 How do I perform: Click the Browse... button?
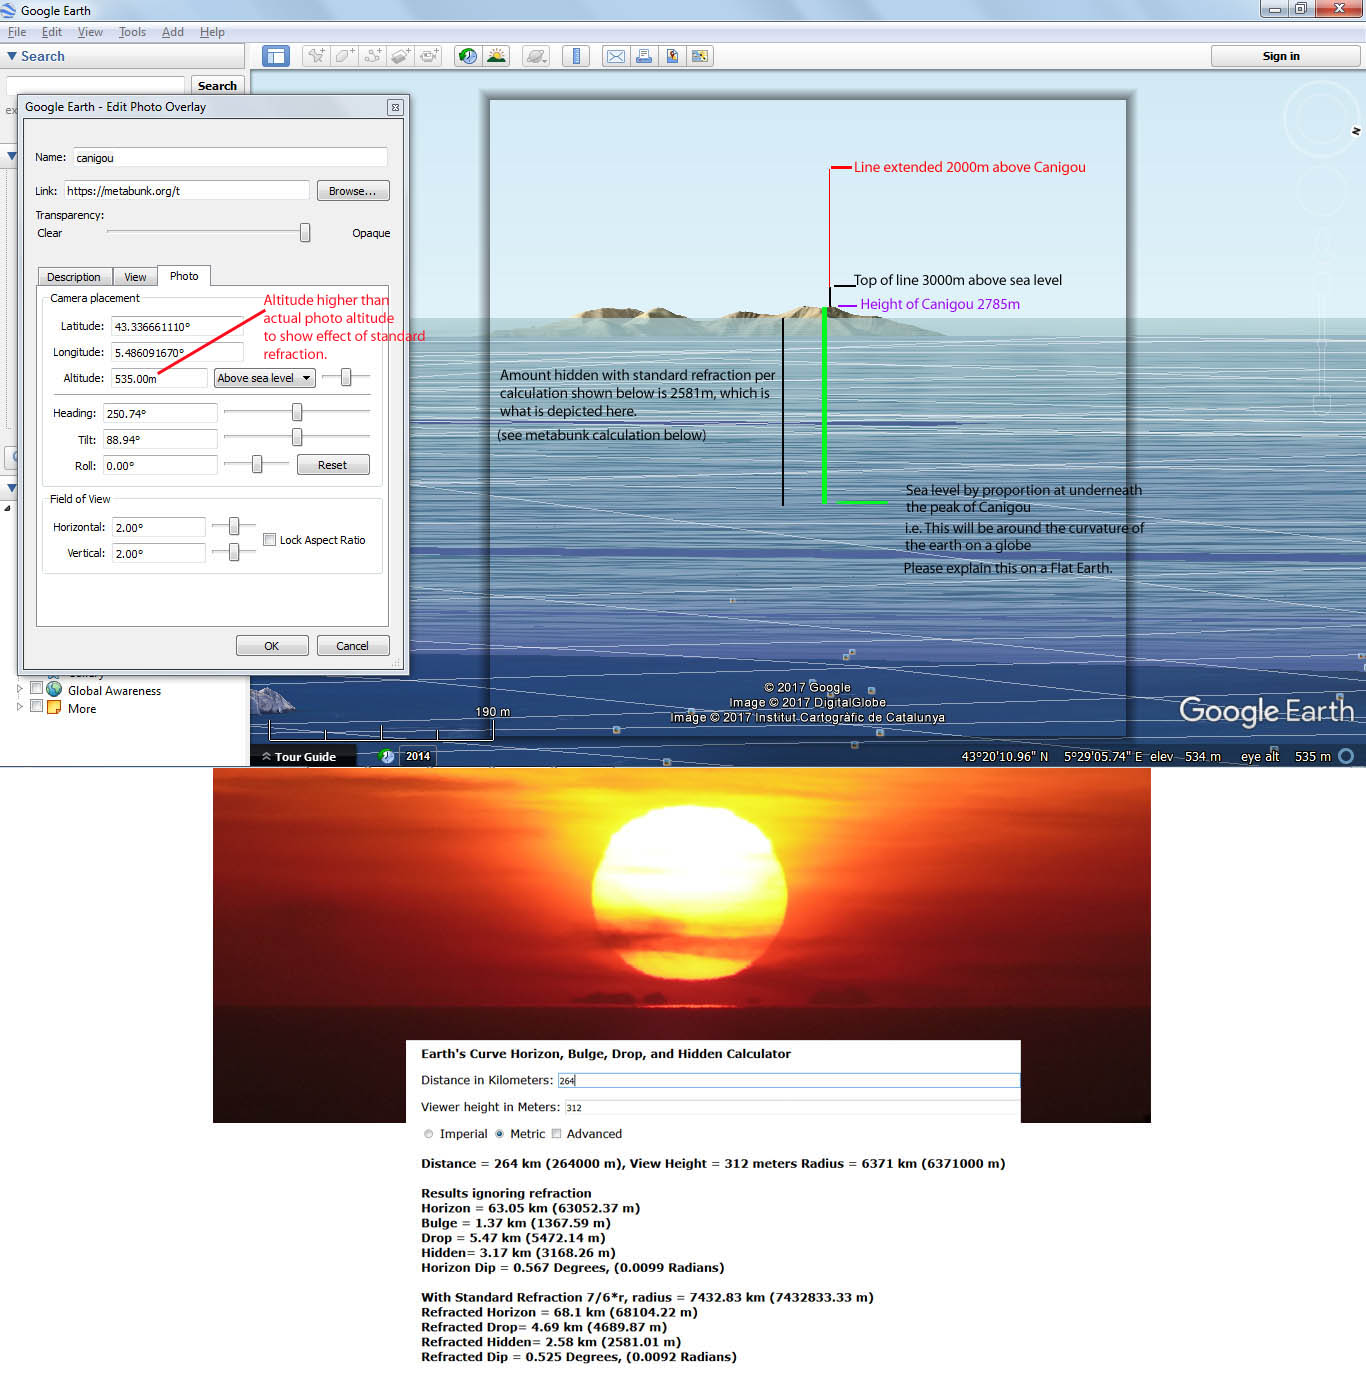[353, 191]
